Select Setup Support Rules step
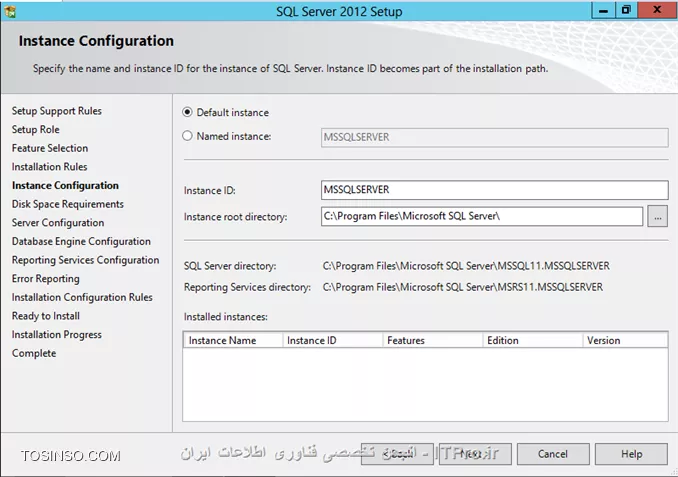Screen dimensions: 678x477 [x=57, y=111]
